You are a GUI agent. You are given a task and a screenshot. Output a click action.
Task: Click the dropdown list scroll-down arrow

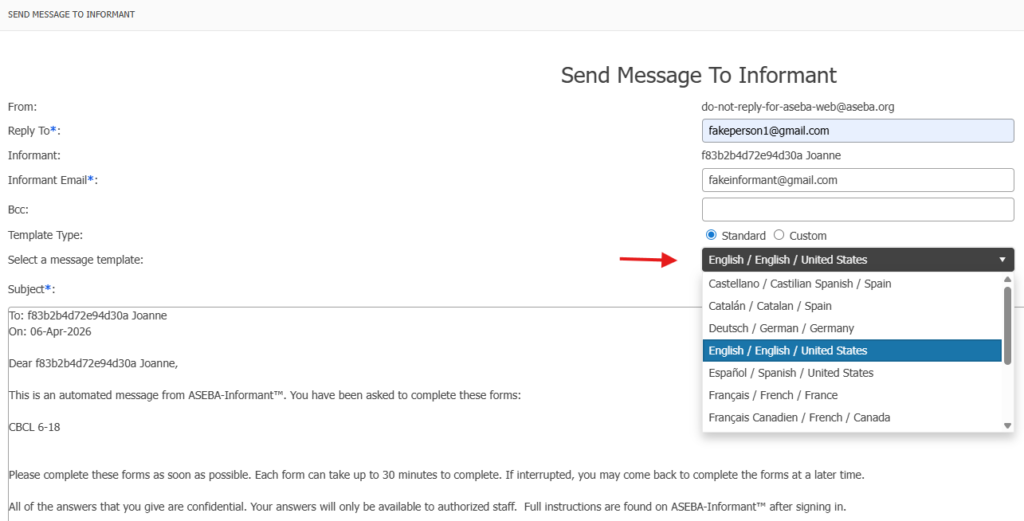[1007, 426]
